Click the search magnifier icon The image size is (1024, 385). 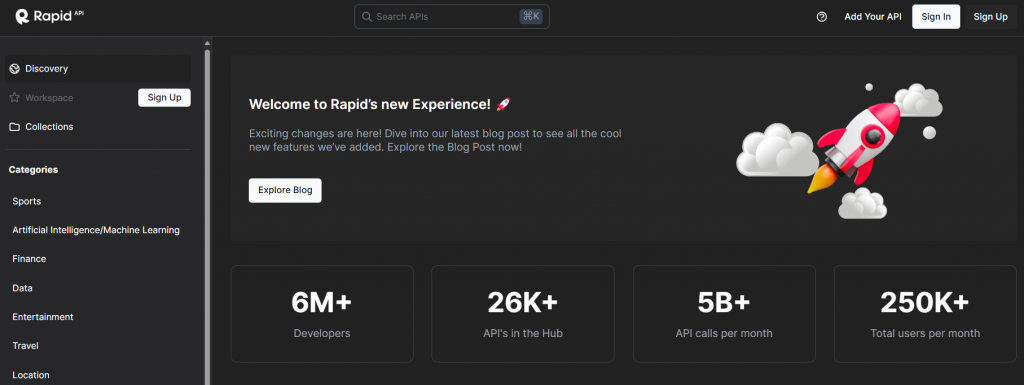pyautogui.click(x=367, y=17)
